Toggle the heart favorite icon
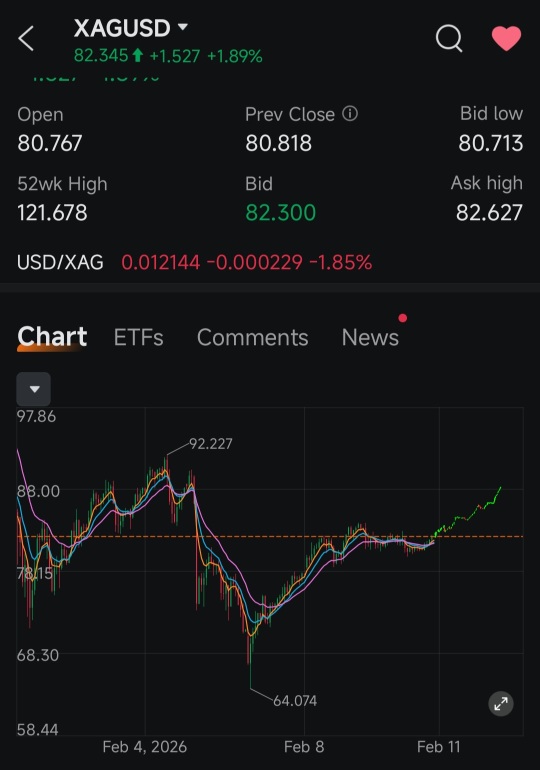Viewport: 540px width, 770px height. [x=506, y=38]
